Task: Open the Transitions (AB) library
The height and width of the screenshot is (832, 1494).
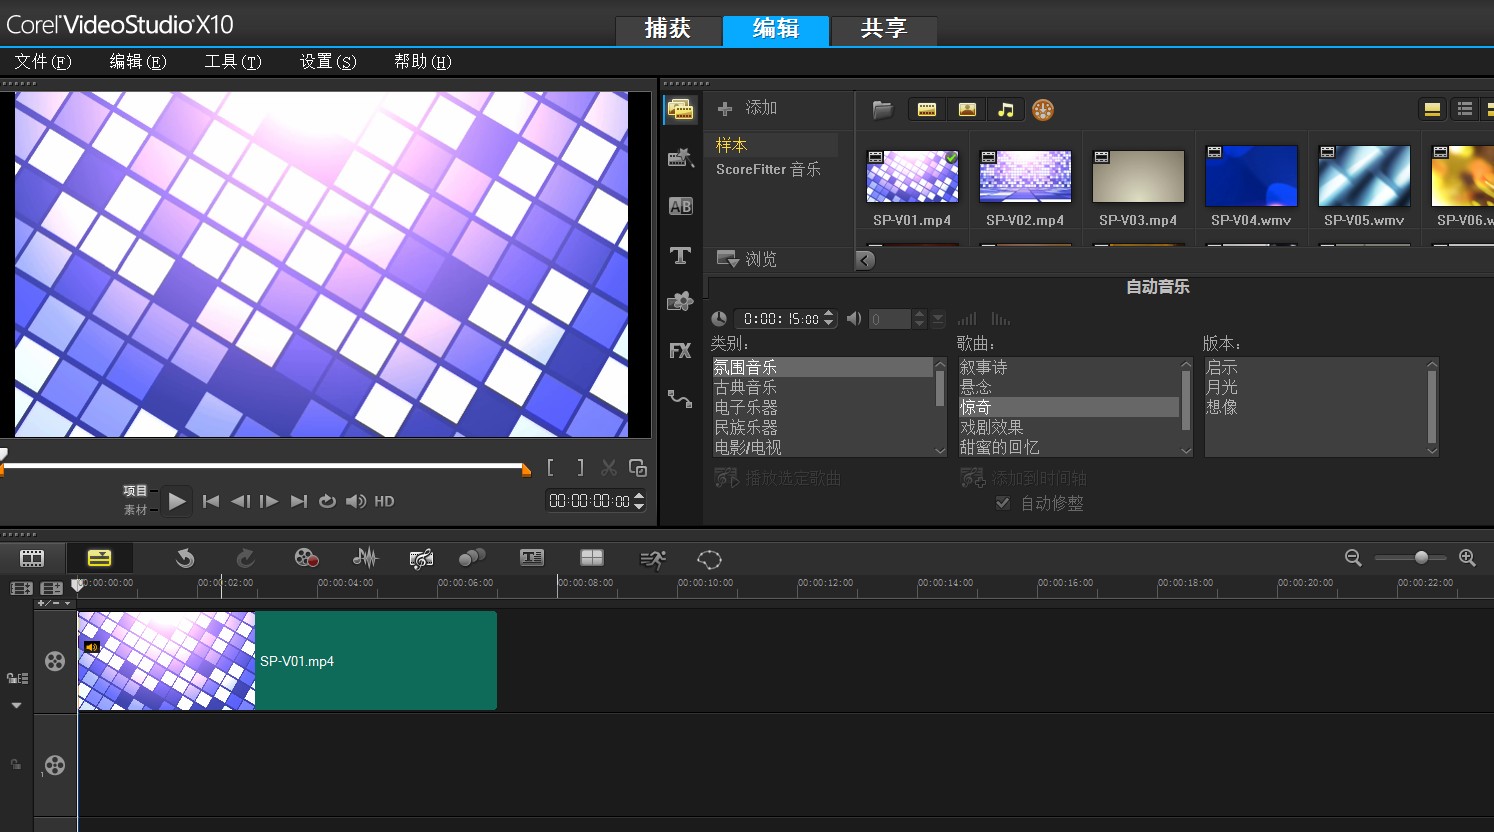Action: coord(681,206)
